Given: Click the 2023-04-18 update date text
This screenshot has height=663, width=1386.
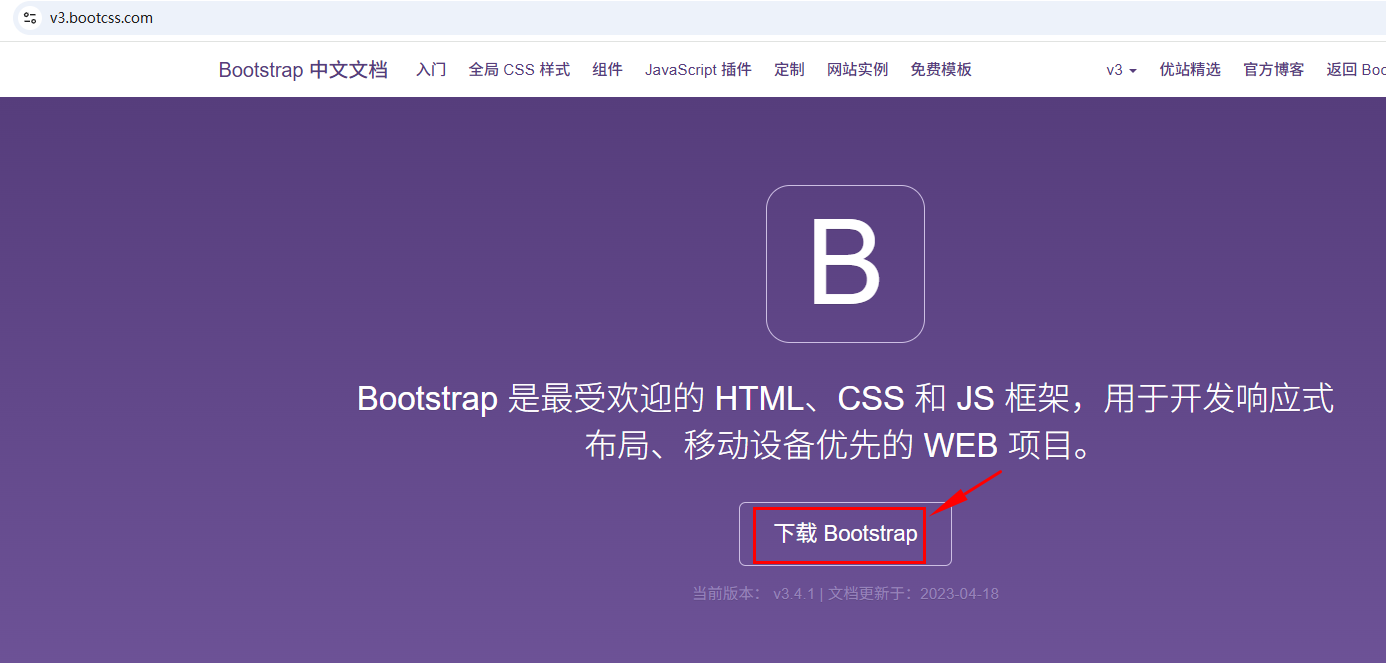Looking at the screenshot, I should tap(959, 593).
